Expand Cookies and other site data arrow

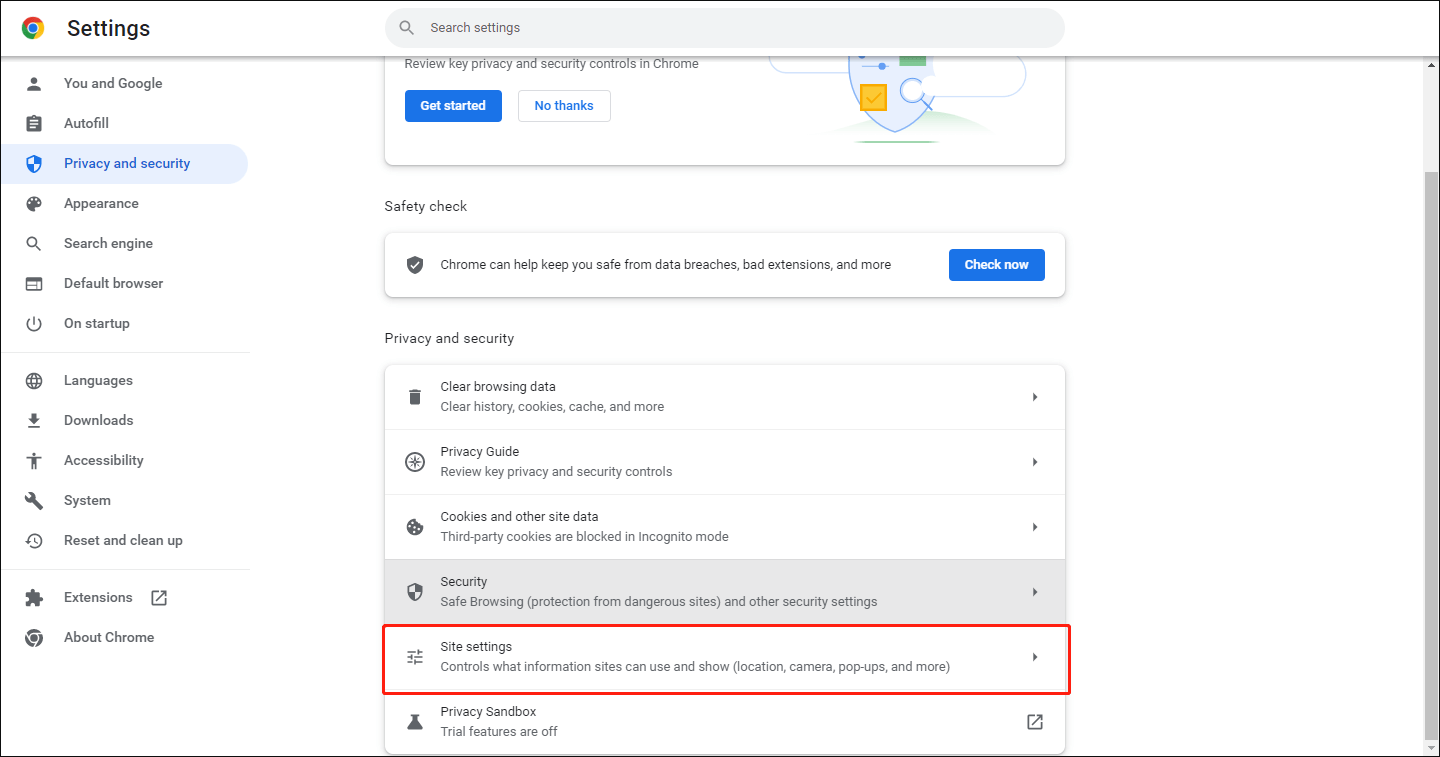[x=1035, y=527]
